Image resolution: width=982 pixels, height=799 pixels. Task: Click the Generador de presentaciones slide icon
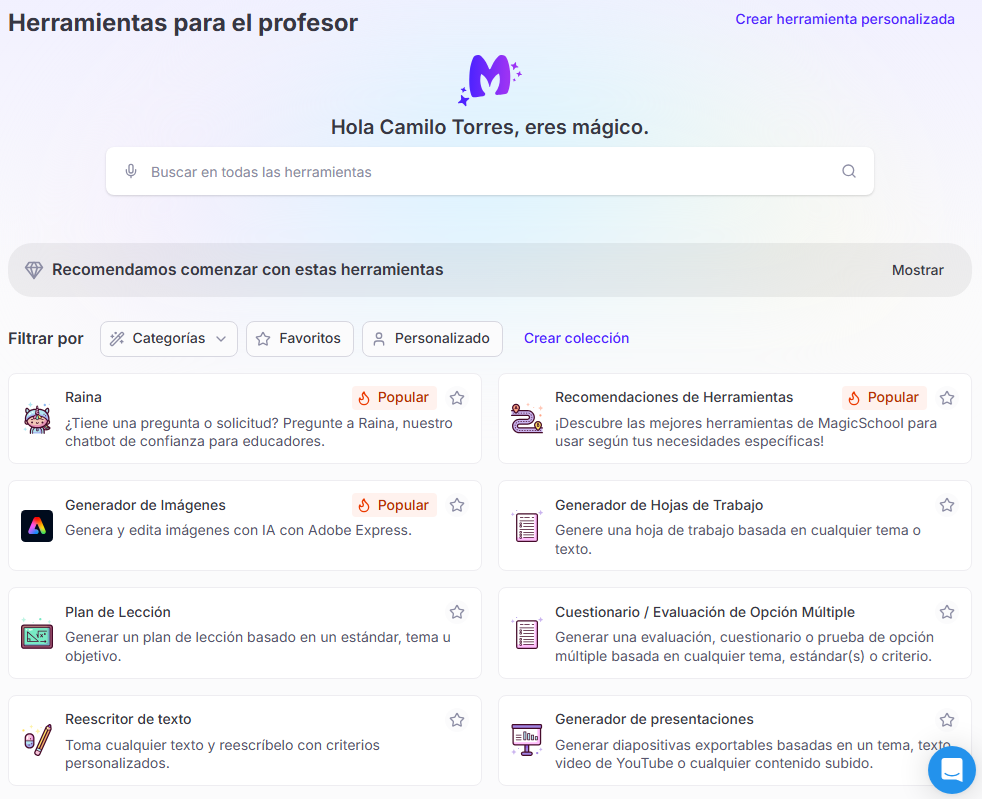pyautogui.click(x=526, y=740)
